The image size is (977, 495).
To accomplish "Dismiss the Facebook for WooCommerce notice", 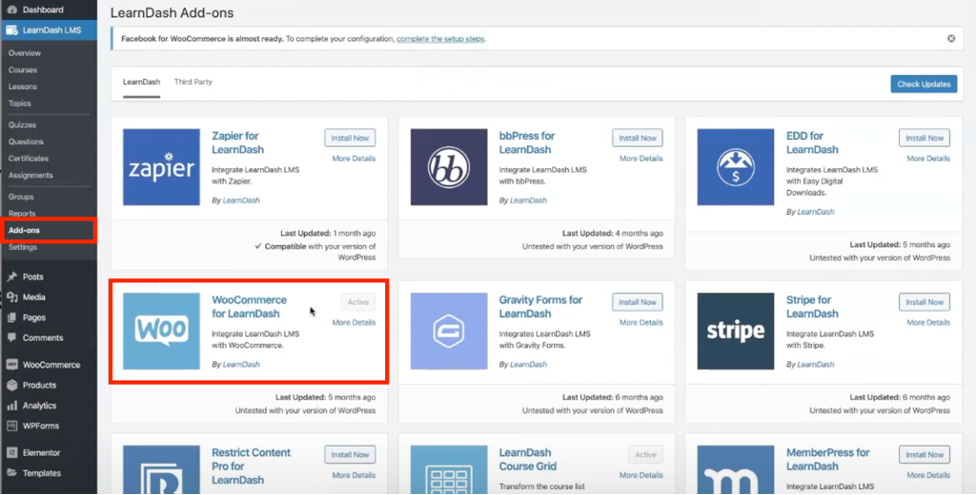I will pos(951,39).
